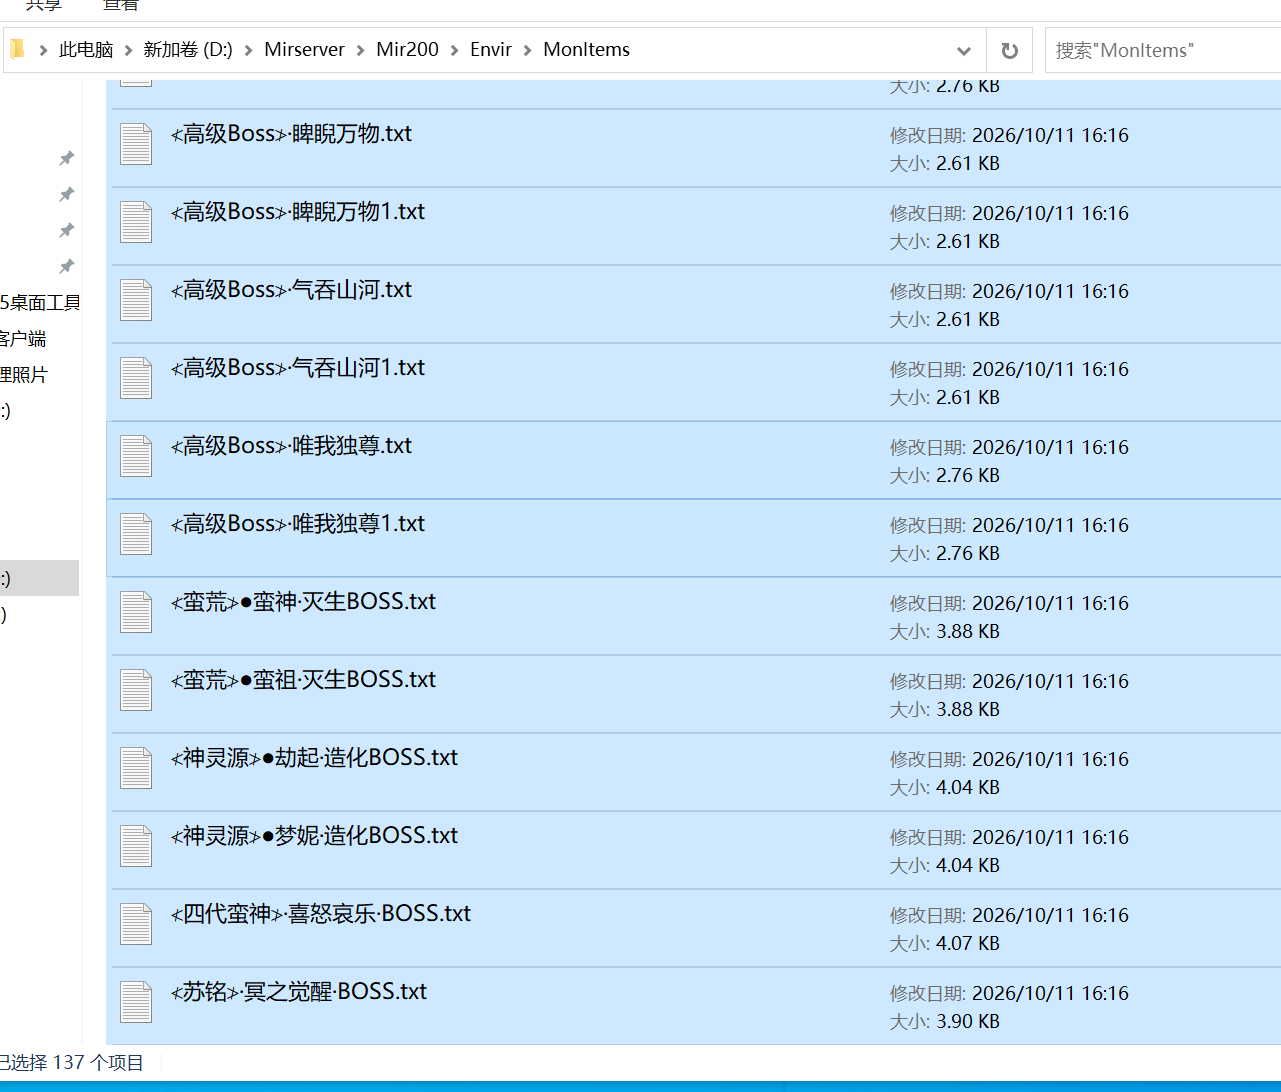Screen dimensions: 1281x1092
Task: Expand the chevron after 新加卷 (D:)
Action: coord(248,50)
